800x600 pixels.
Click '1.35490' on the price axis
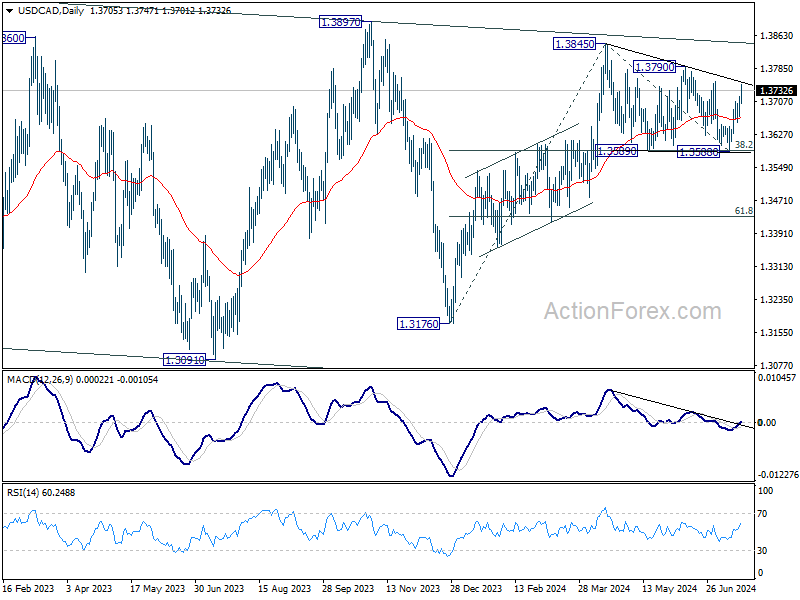pos(777,168)
